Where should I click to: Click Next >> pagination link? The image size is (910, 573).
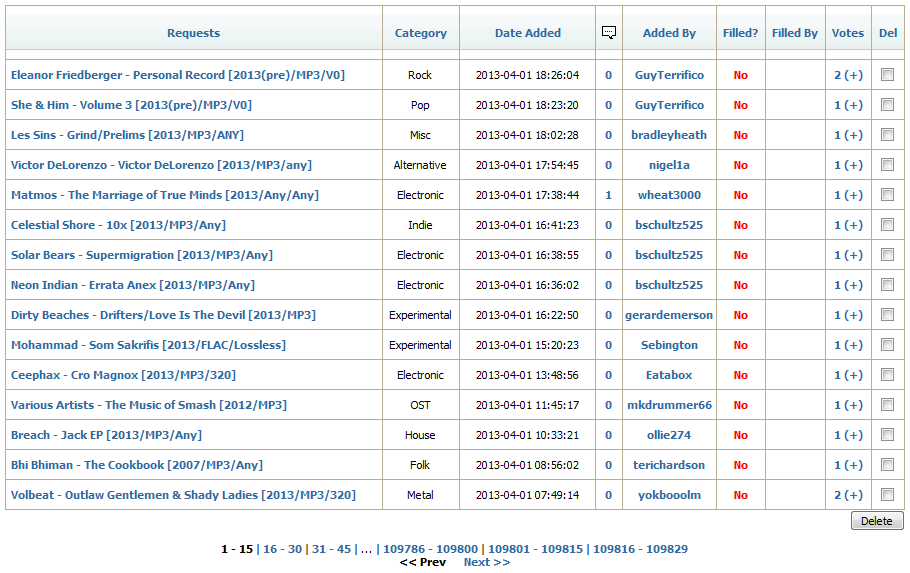coord(487,562)
